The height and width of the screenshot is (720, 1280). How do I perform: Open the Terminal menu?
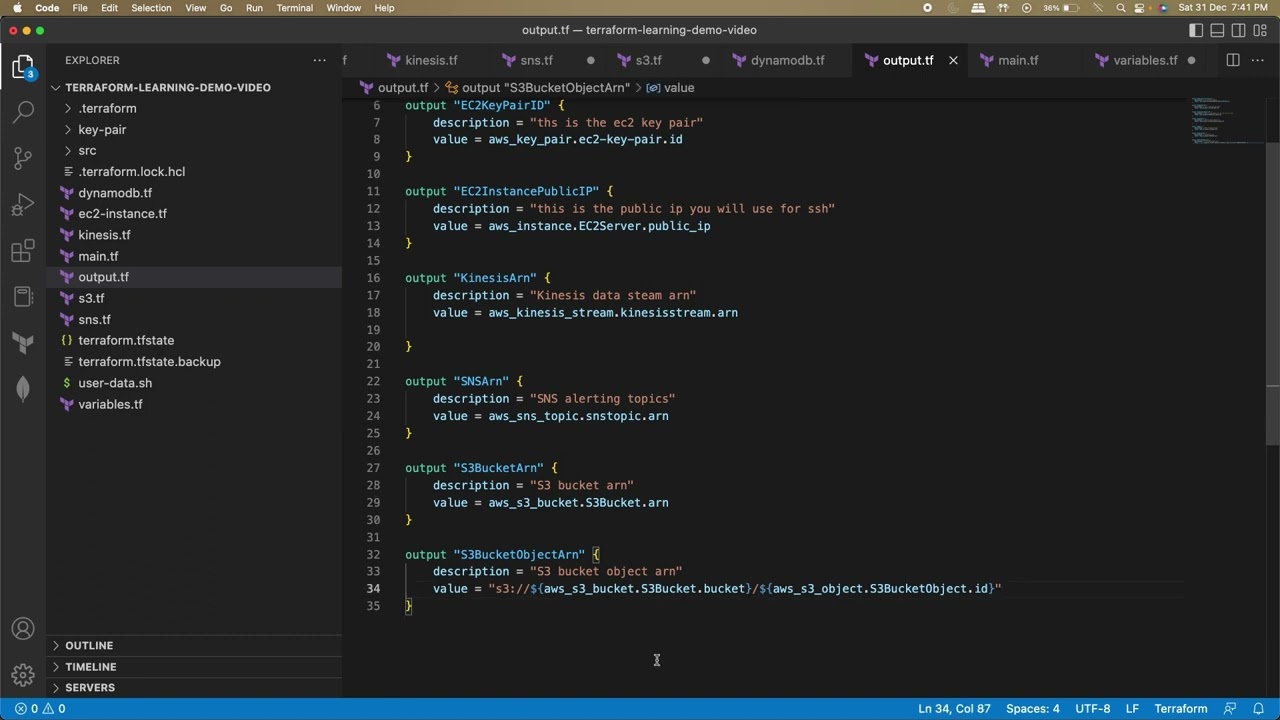(x=294, y=8)
